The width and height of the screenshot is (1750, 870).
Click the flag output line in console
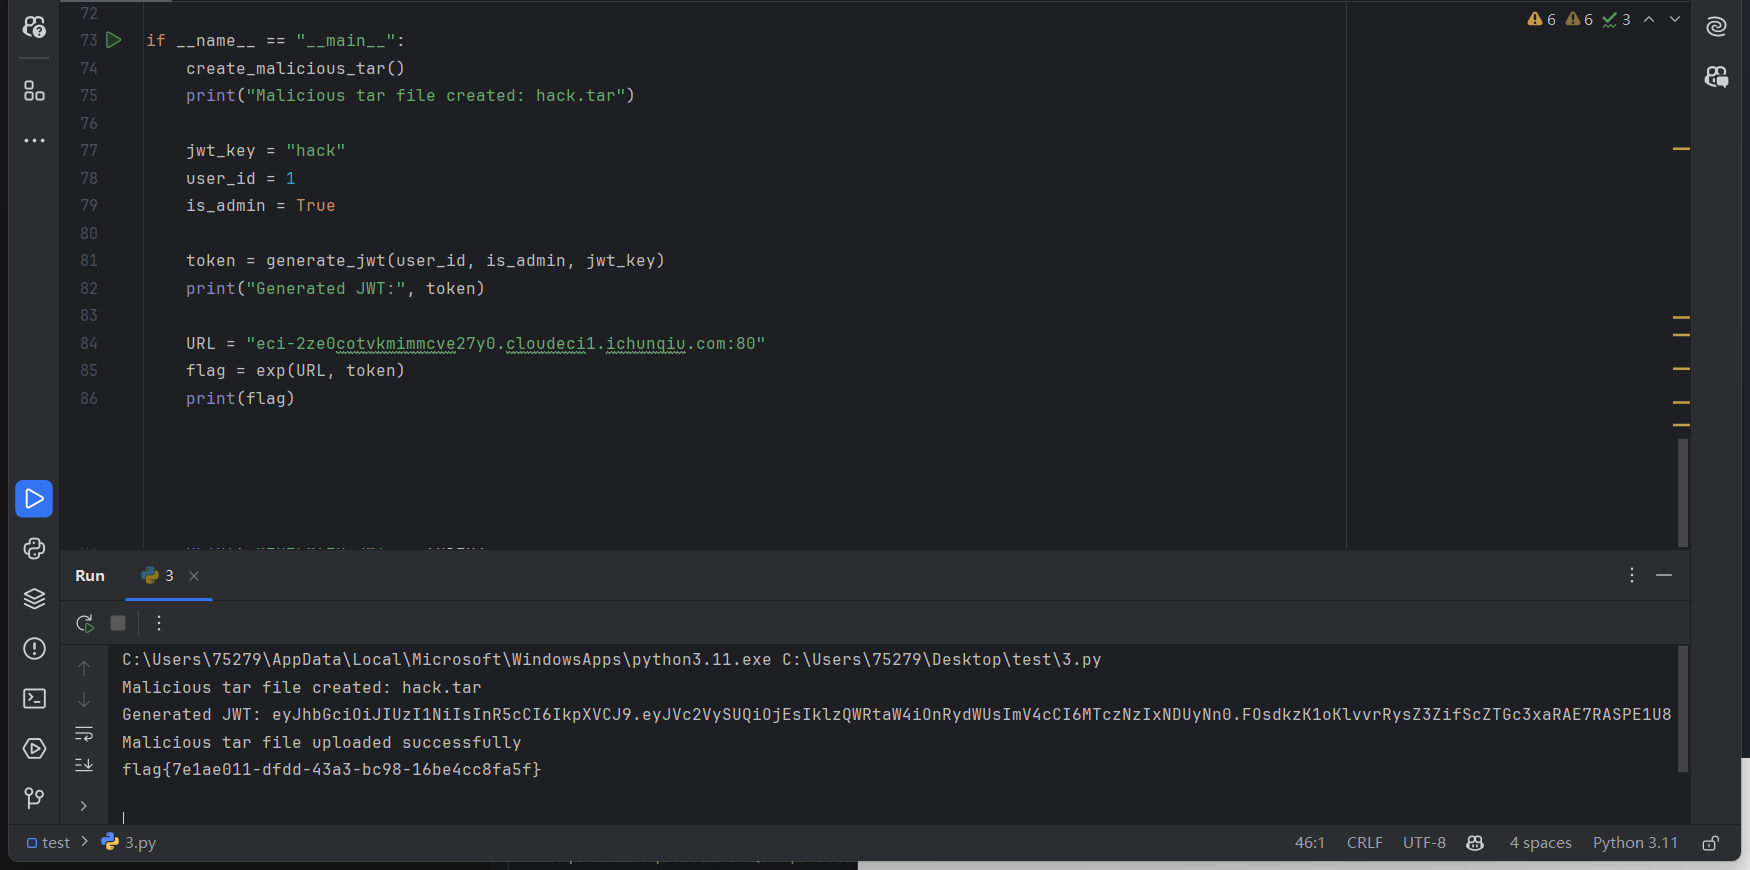pos(331,770)
